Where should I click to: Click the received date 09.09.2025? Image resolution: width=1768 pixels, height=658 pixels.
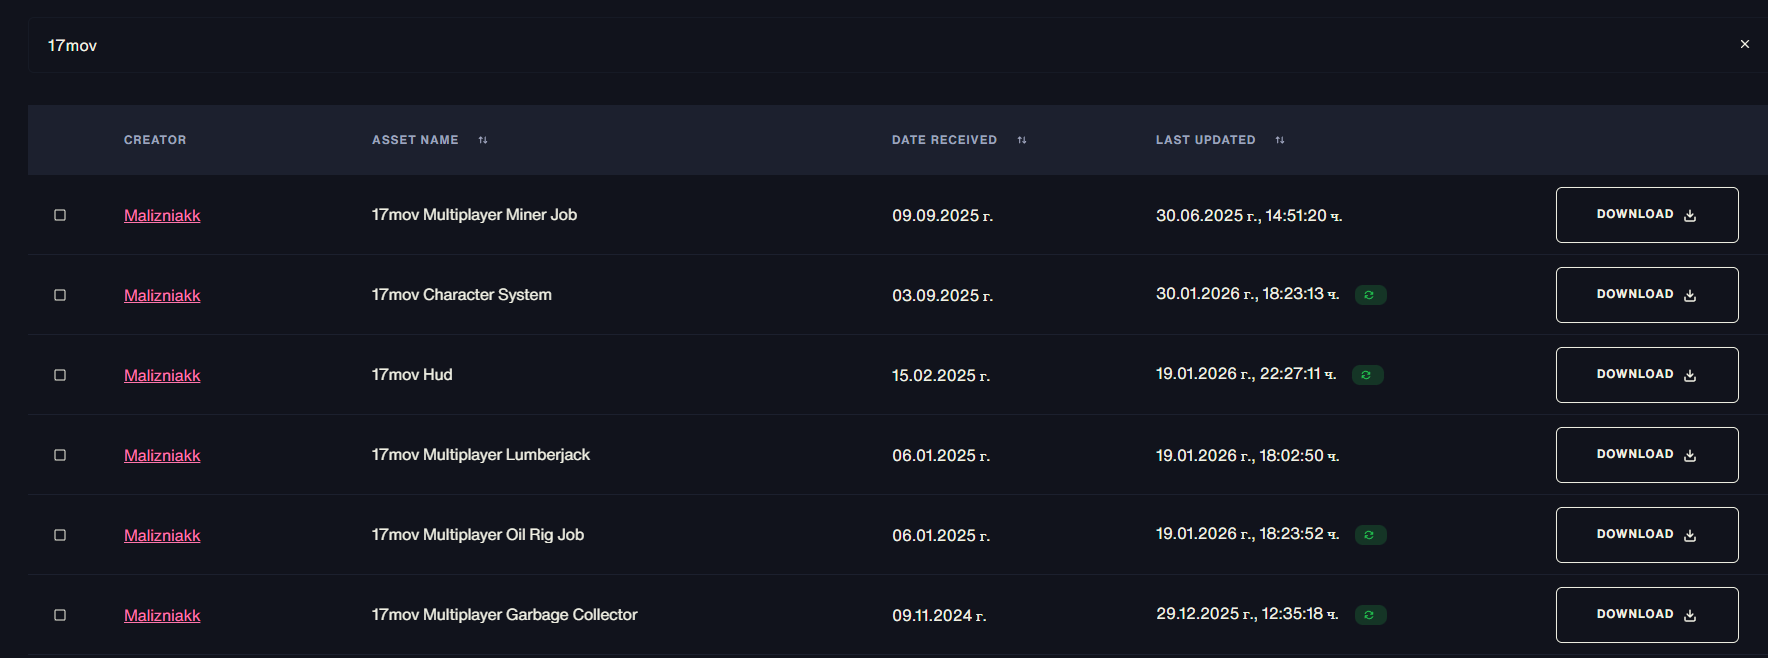pos(942,216)
